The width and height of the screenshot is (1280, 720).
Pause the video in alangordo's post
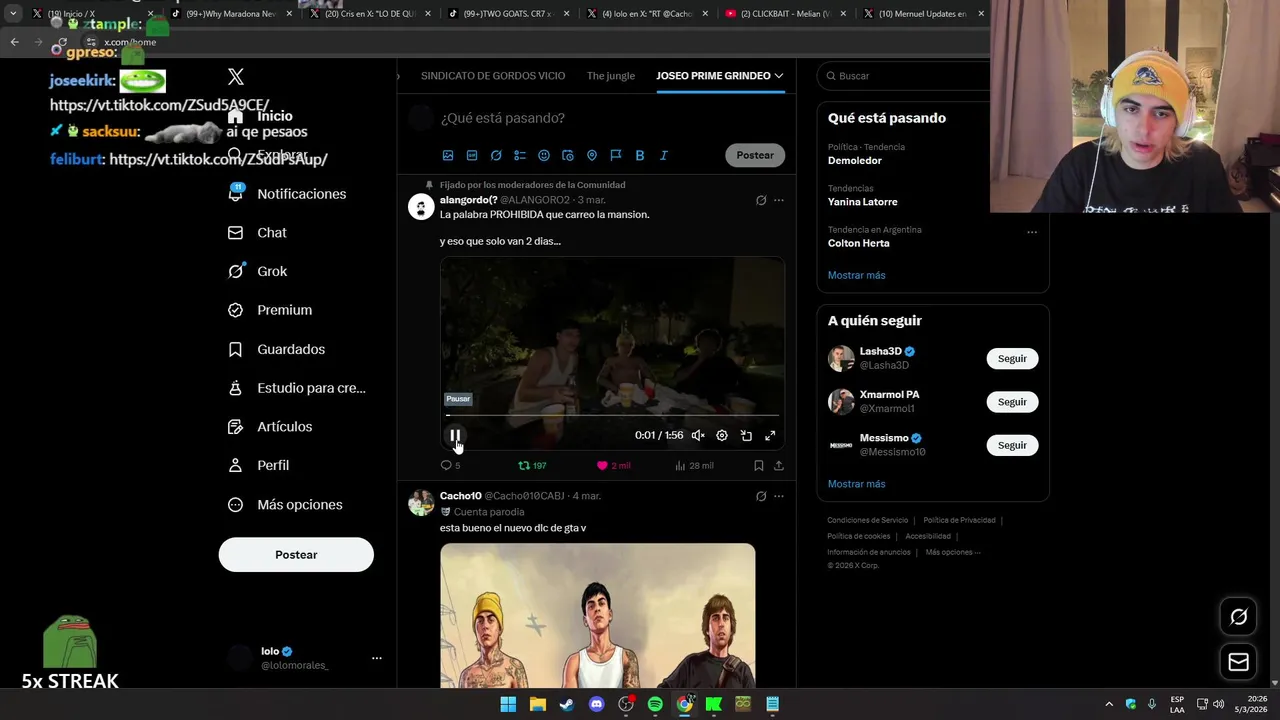[x=455, y=435]
